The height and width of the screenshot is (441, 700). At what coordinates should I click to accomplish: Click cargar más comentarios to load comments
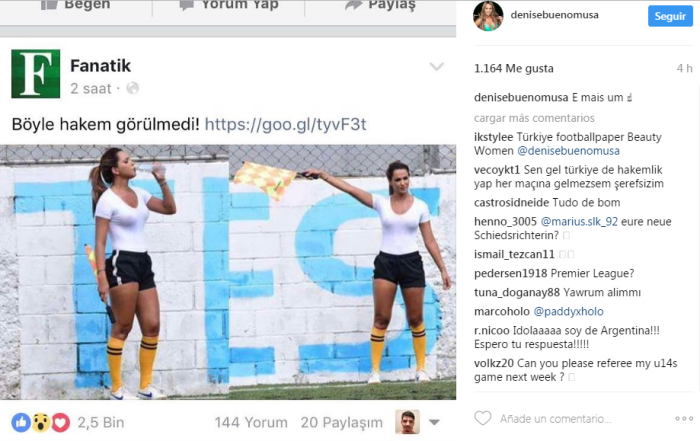tap(534, 118)
